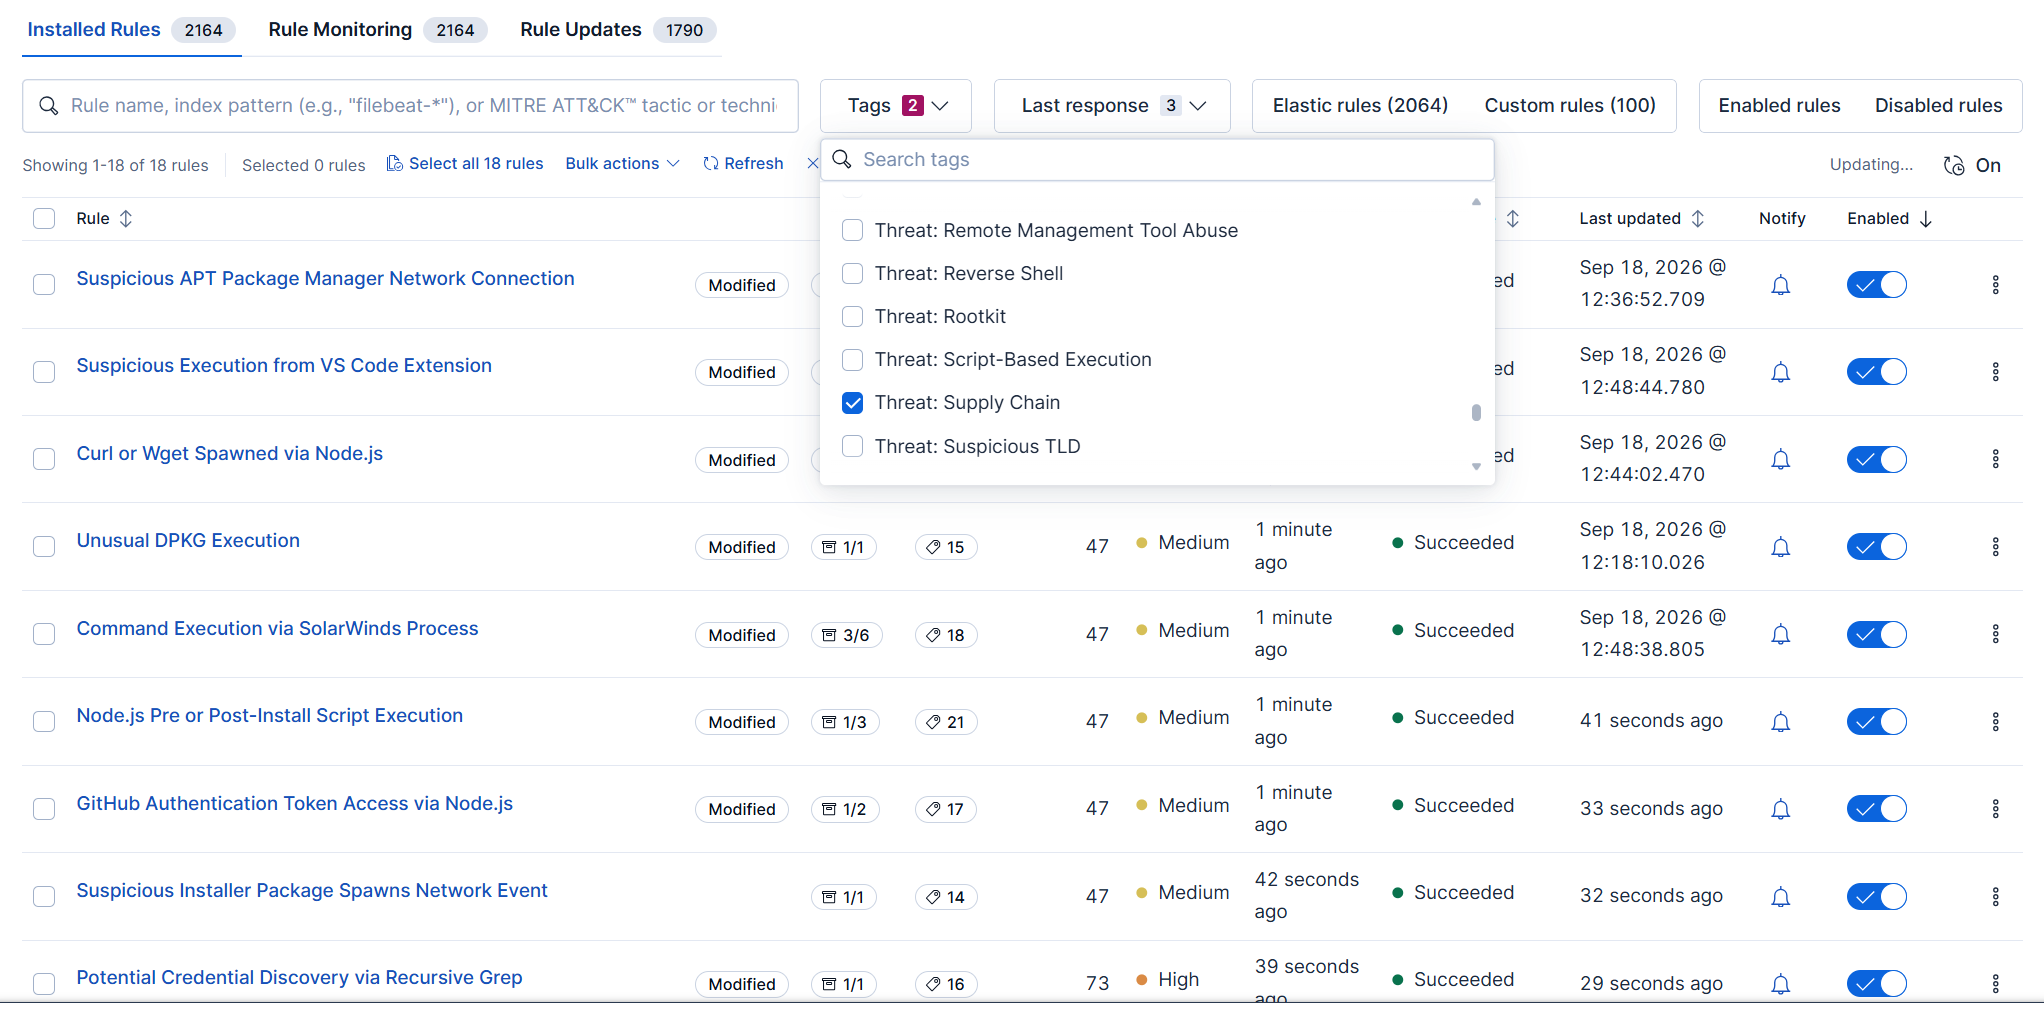The height and width of the screenshot is (1018, 2044).
Task: Open row actions menu for Command Execution via SolarWinds Process
Action: point(1995,634)
